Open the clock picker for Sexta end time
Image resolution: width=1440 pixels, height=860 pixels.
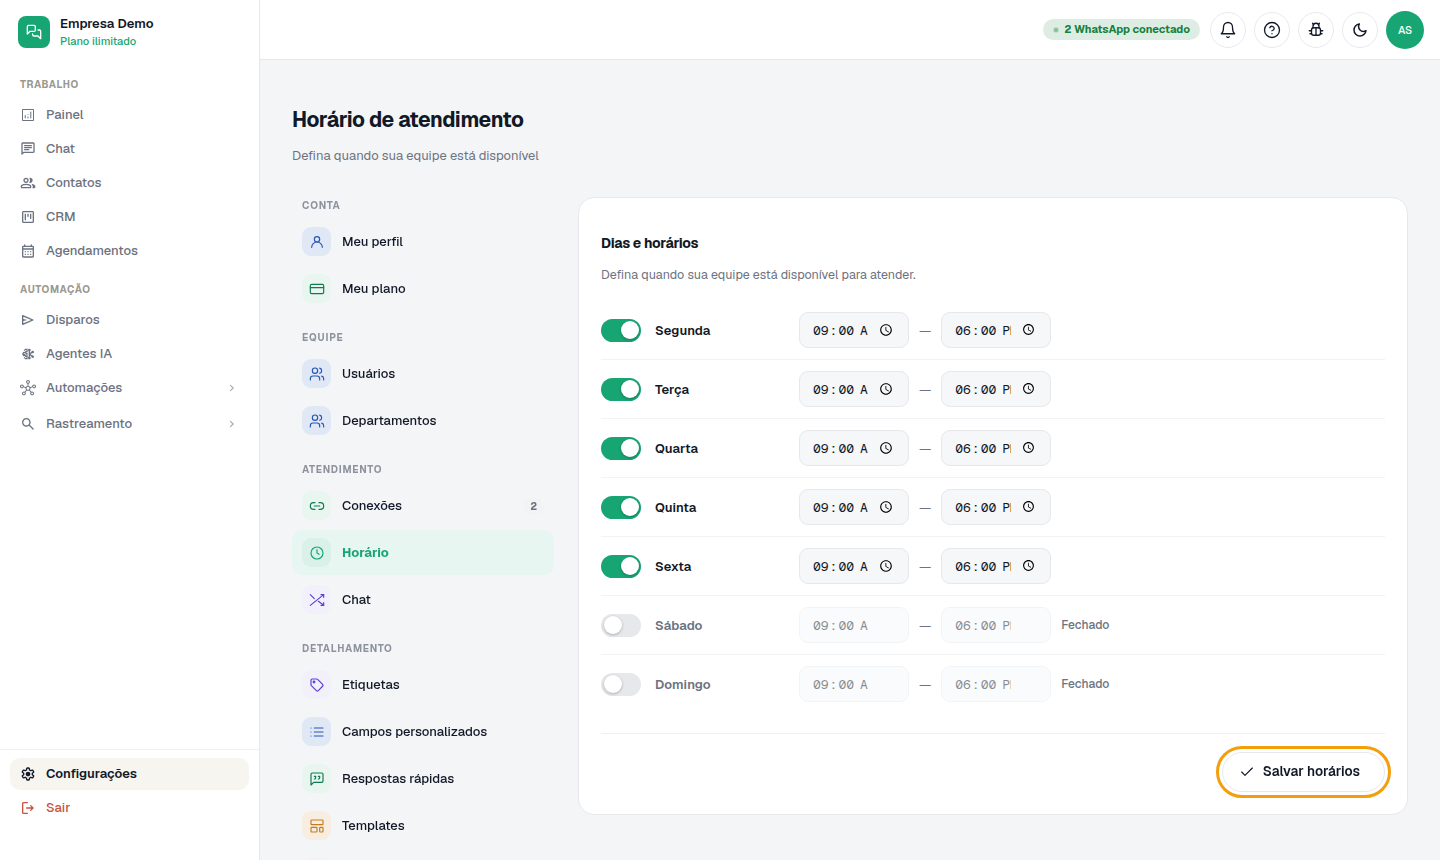point(1028,566)
